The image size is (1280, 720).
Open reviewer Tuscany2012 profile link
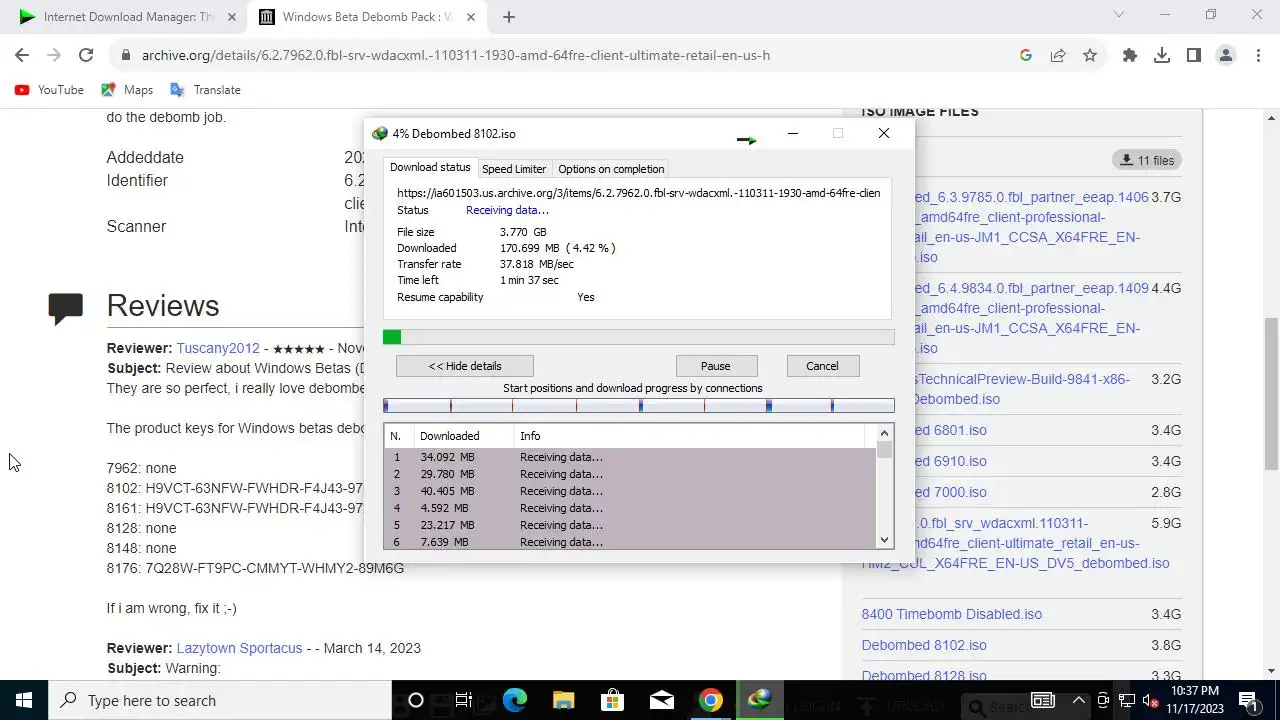pos(218,348)
